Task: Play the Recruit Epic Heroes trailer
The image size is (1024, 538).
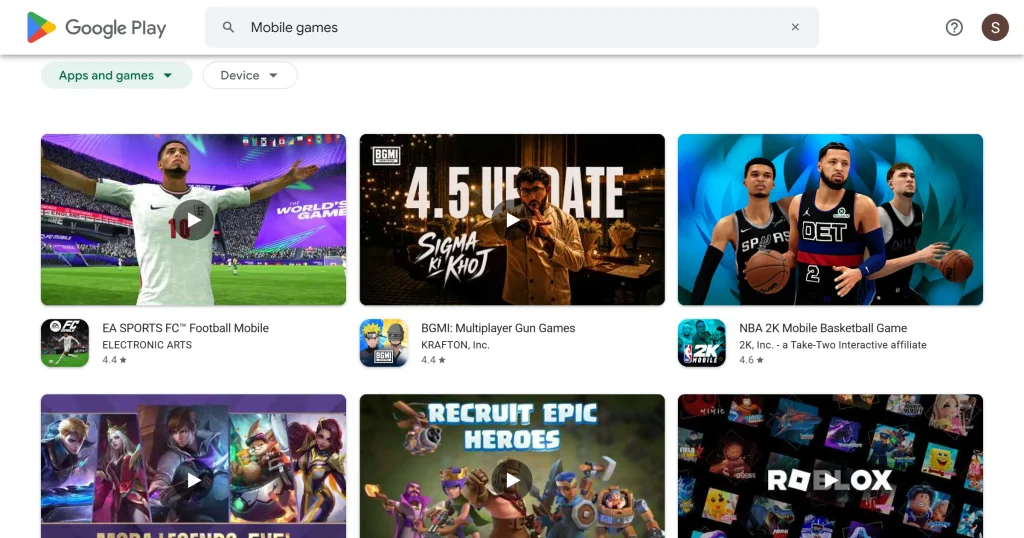Action: (512, 481)
